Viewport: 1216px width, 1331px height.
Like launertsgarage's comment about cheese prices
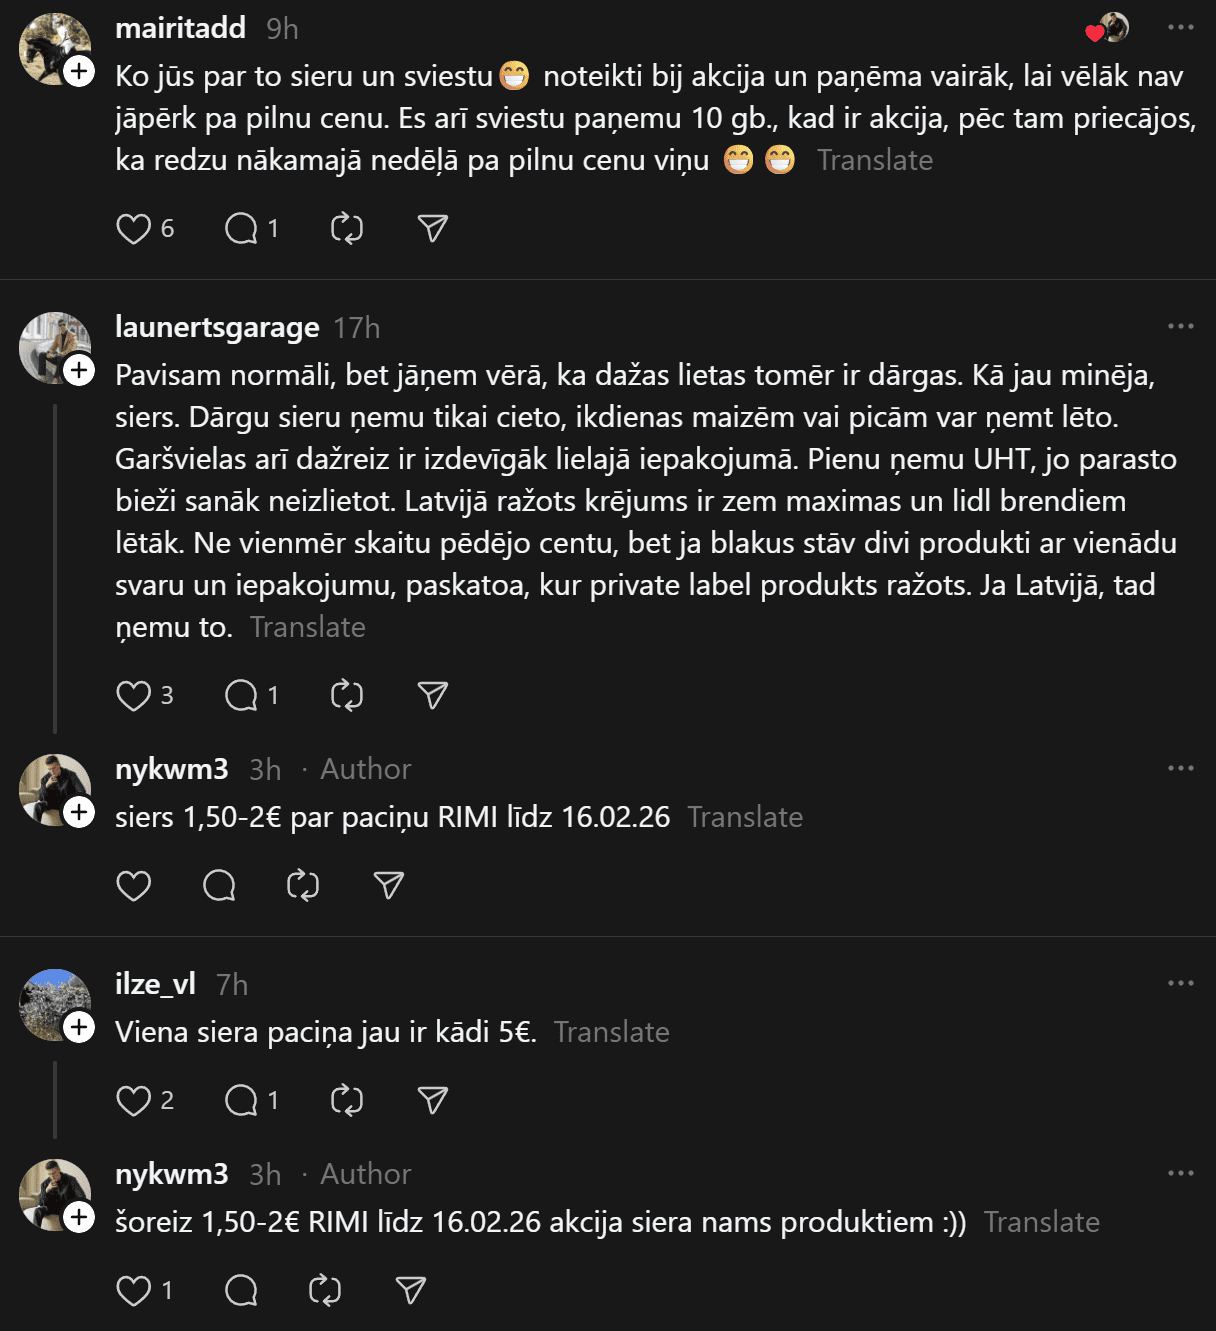[133, 696]
